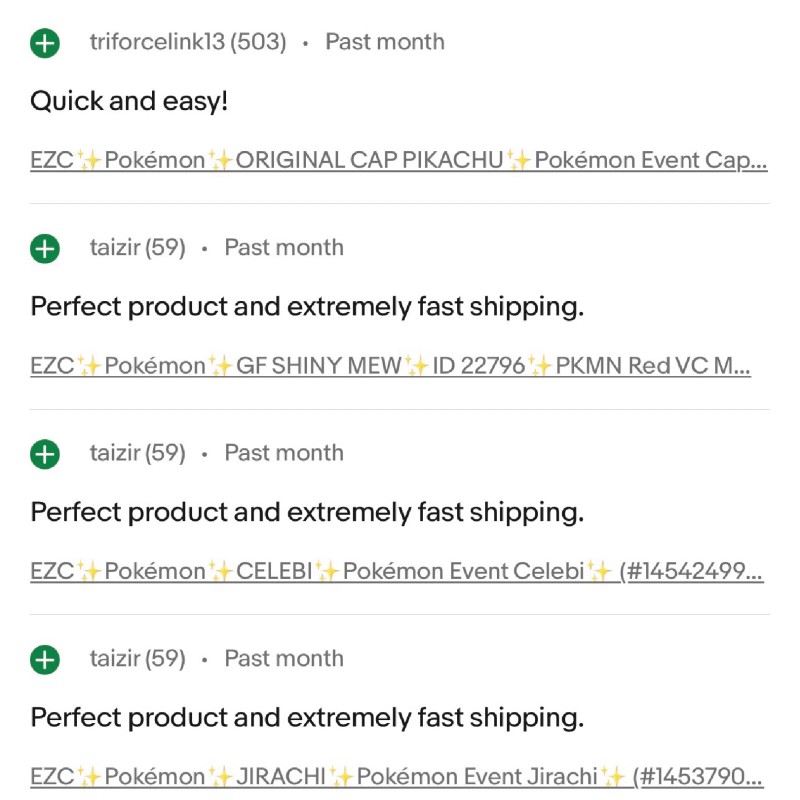The image size is (800, 800).
Task: Select the 'Quick and easy!' feedback comment
Action: tap(130, 101)
